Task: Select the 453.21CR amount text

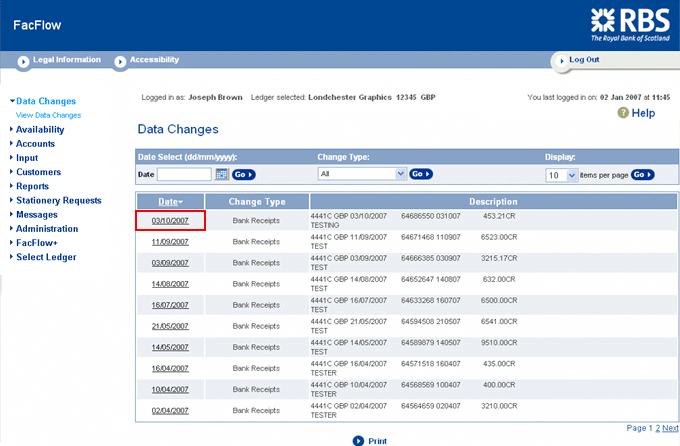Action: (x=499, y=216)
